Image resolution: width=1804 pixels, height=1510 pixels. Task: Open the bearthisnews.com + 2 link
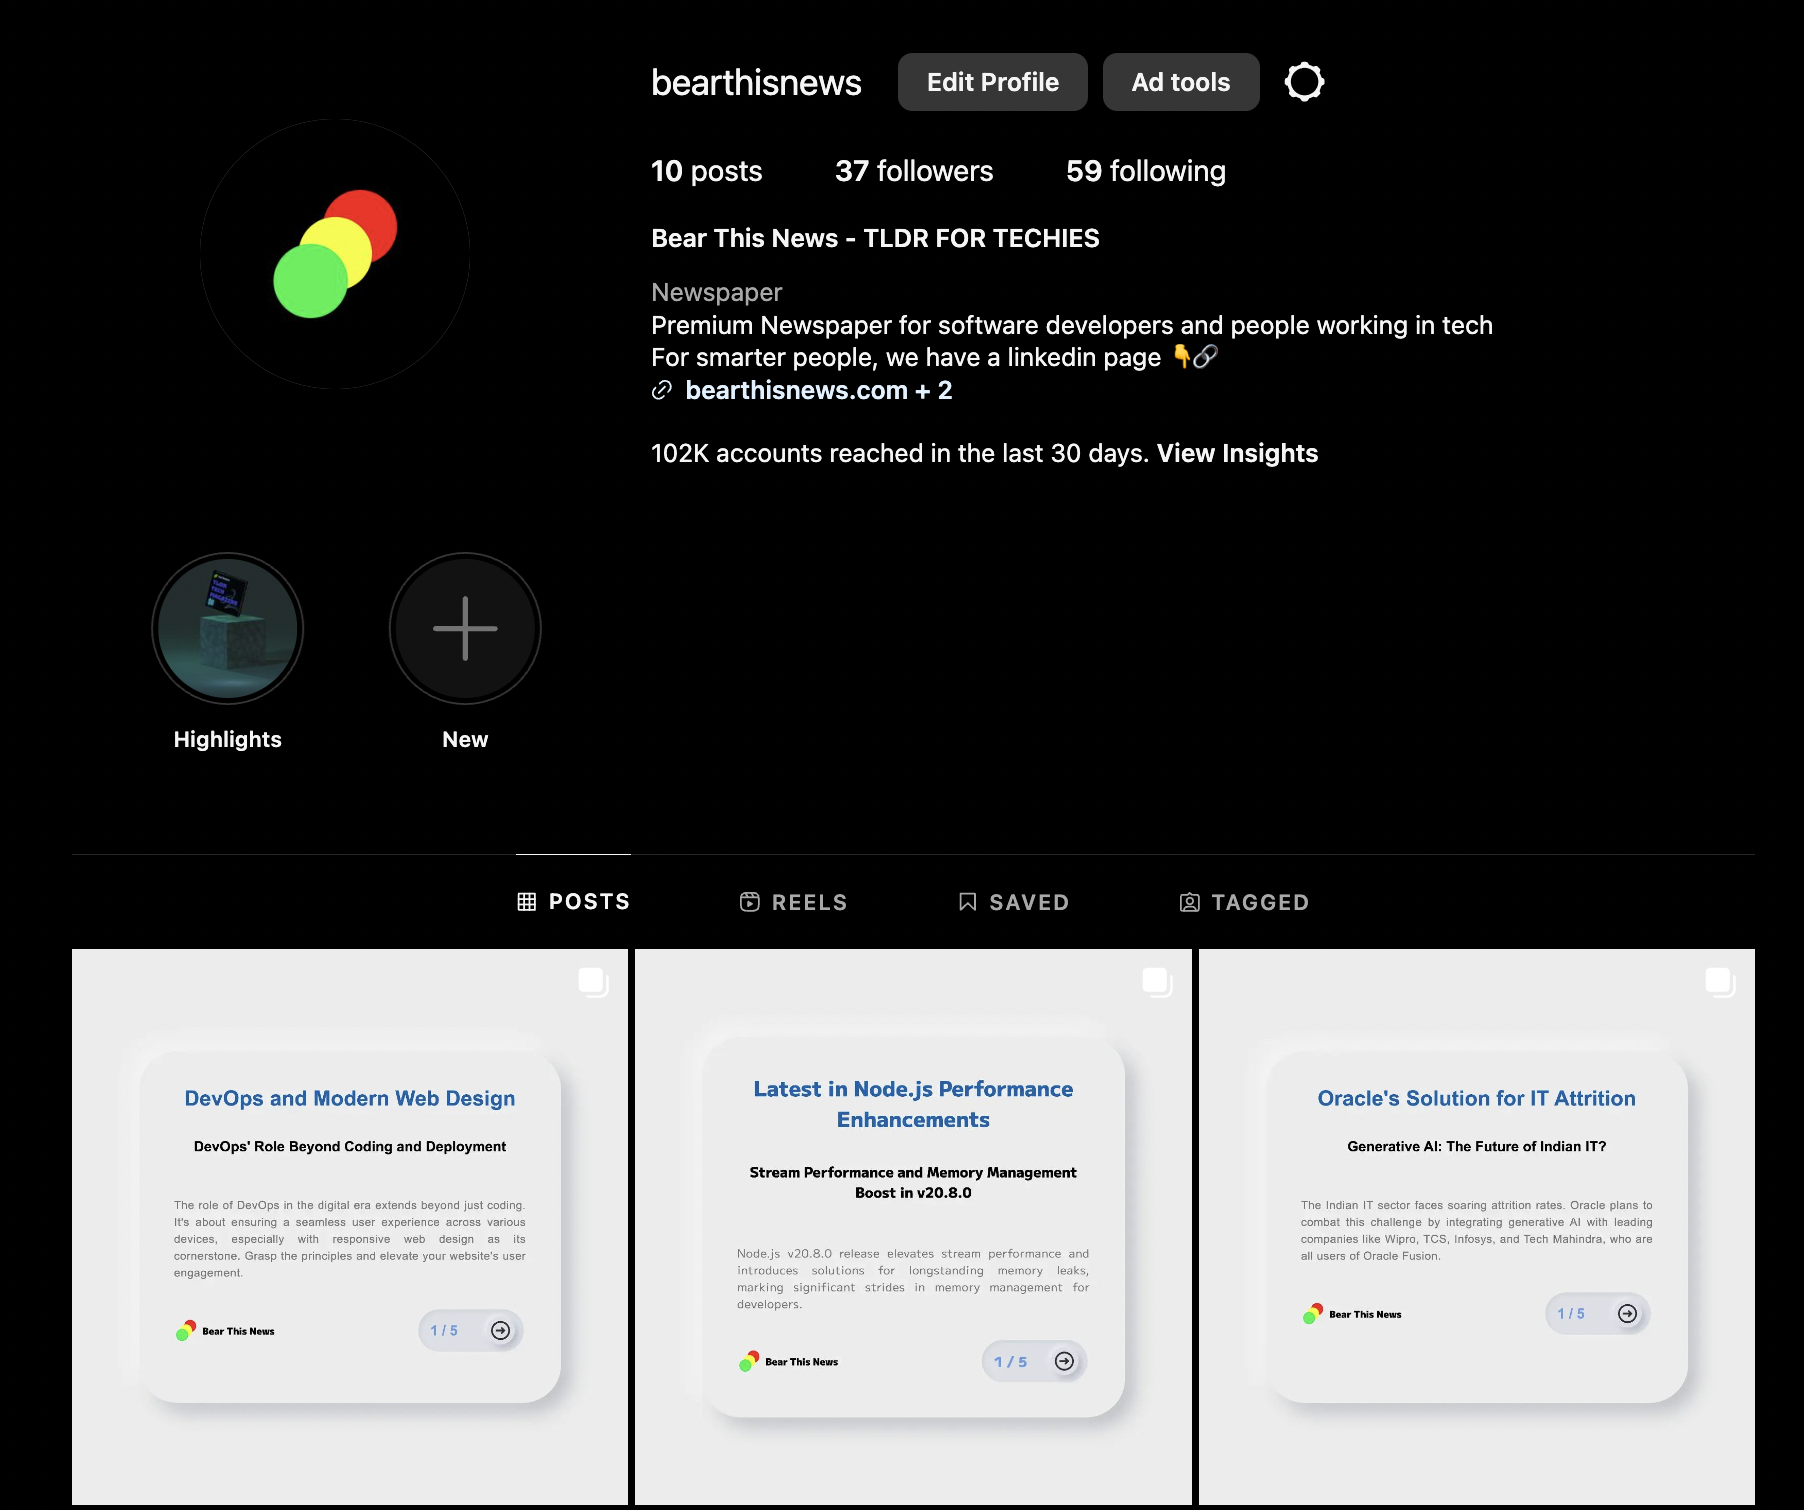(818, 390)
